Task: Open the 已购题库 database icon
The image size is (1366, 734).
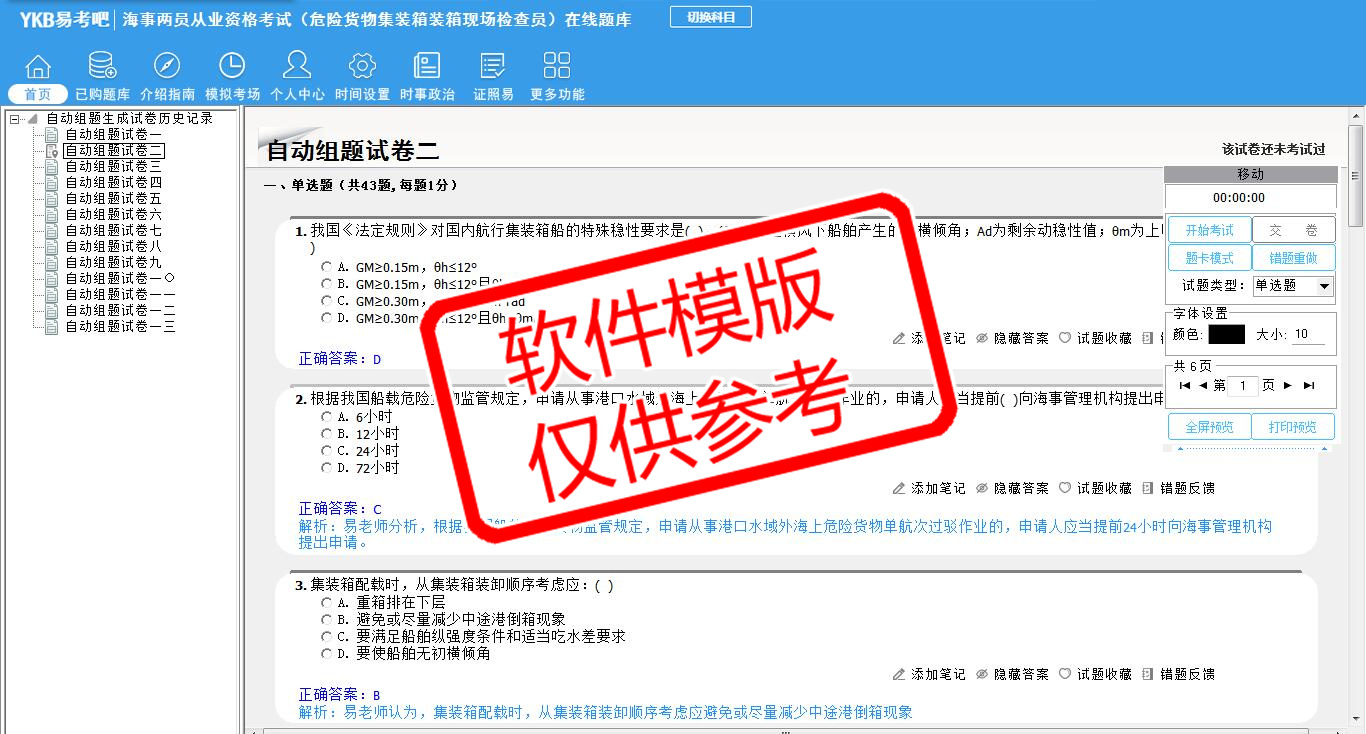Action: (x=102, y=67)
